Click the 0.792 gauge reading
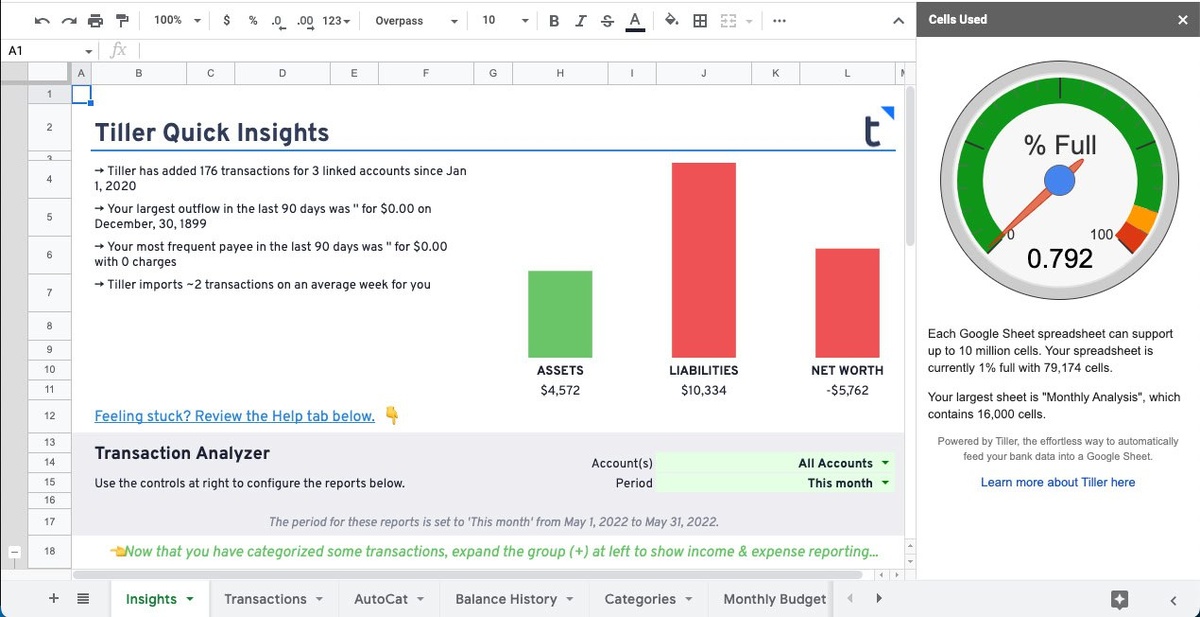1200x617 pixels. 1060,259
